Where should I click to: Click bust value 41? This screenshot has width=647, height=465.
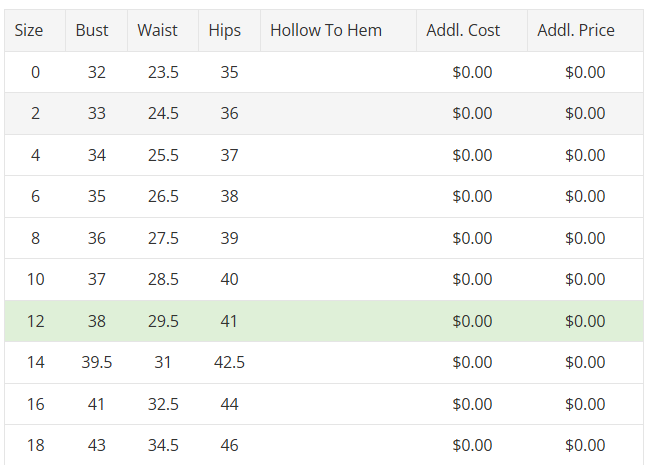click(97, 404)
